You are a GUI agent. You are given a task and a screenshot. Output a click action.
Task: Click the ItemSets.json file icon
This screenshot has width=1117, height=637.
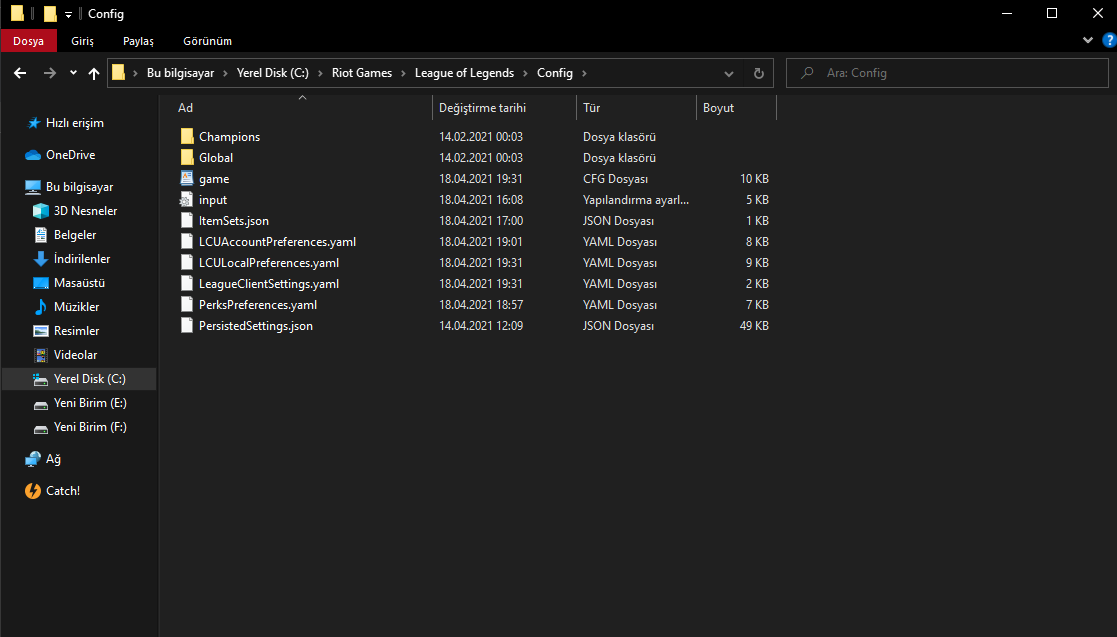(187, 221)
